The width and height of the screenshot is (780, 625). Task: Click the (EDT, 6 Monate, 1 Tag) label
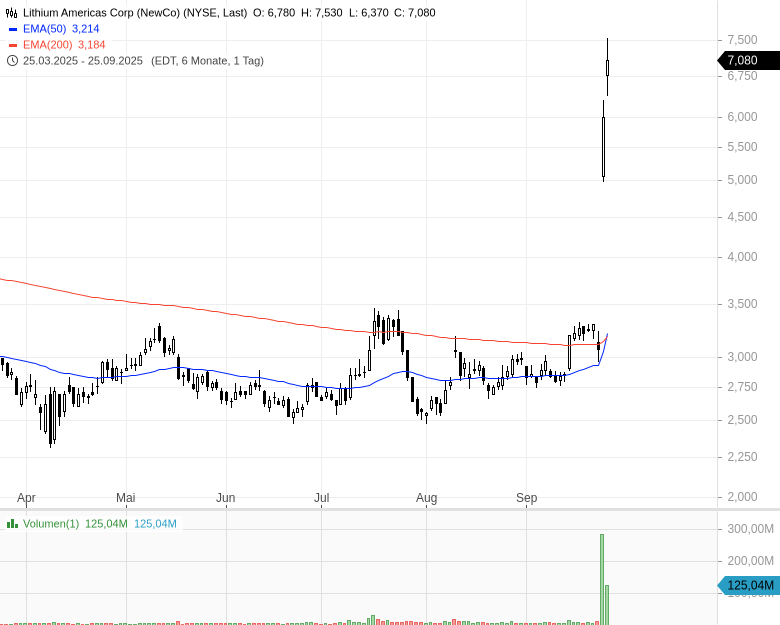pos(207,61)
